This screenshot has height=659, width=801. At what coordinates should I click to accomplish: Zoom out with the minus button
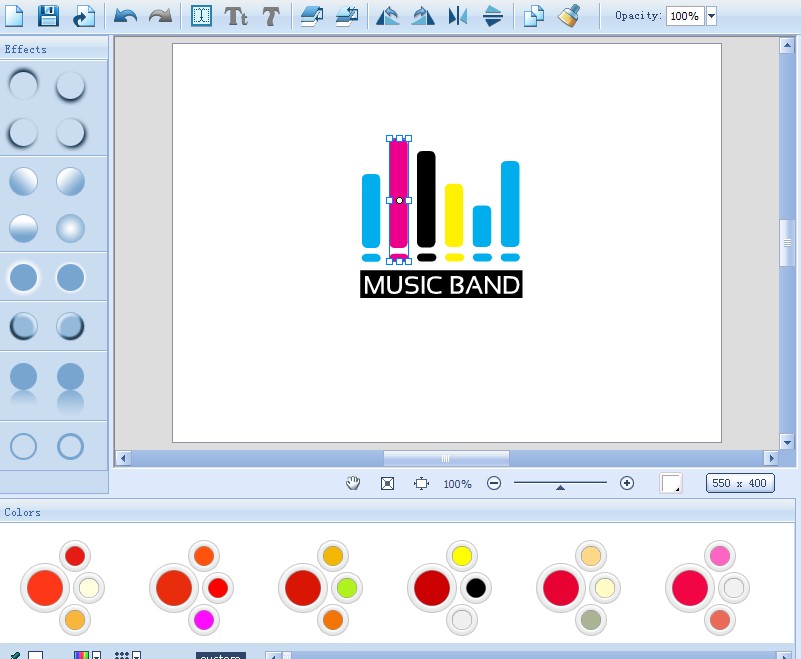tap(494, 483)
